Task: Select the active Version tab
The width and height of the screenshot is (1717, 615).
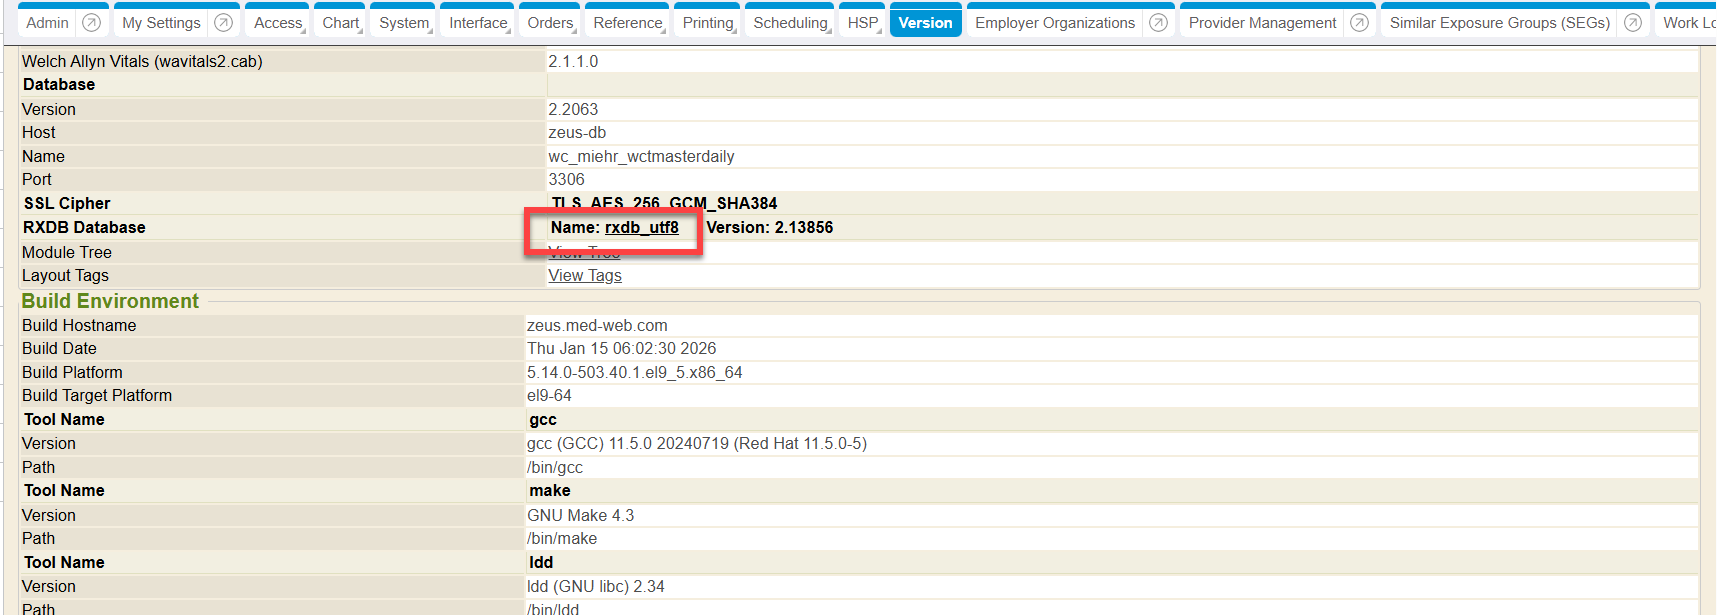Action: click(x=925, y=23)
